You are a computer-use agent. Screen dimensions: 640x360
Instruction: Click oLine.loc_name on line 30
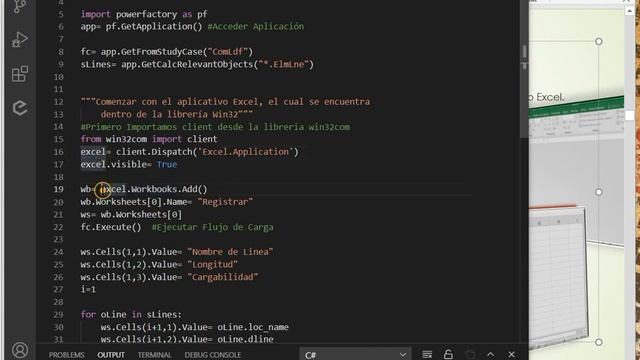click(253, 327)
